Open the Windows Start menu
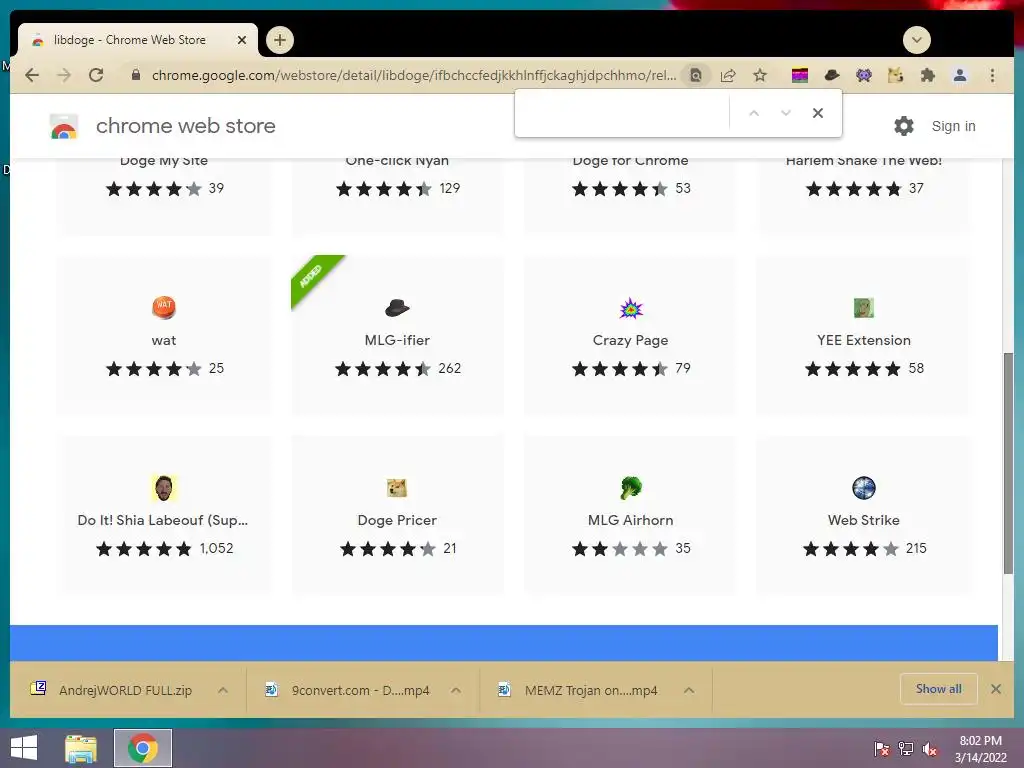Screen dimensions: 1024x768 pyautogui.click(x=24, y=748)
